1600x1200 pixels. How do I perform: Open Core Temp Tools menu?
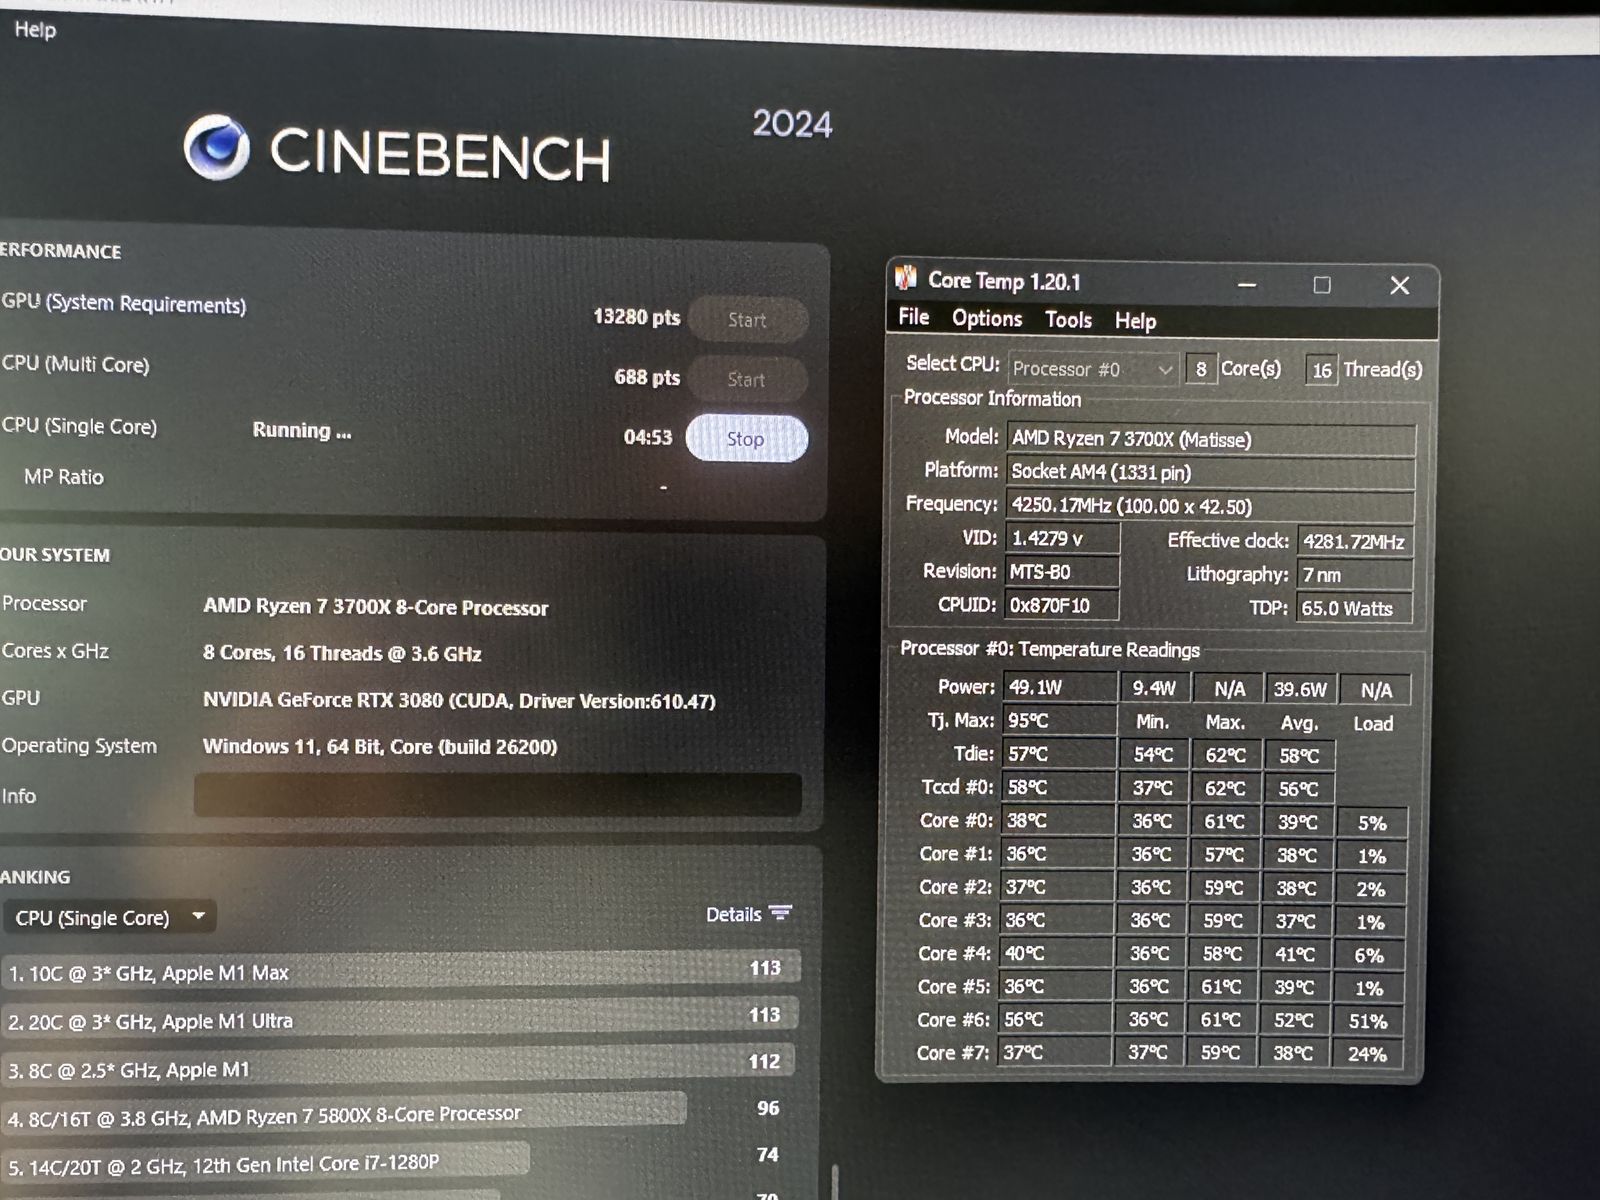(1068, 320)
